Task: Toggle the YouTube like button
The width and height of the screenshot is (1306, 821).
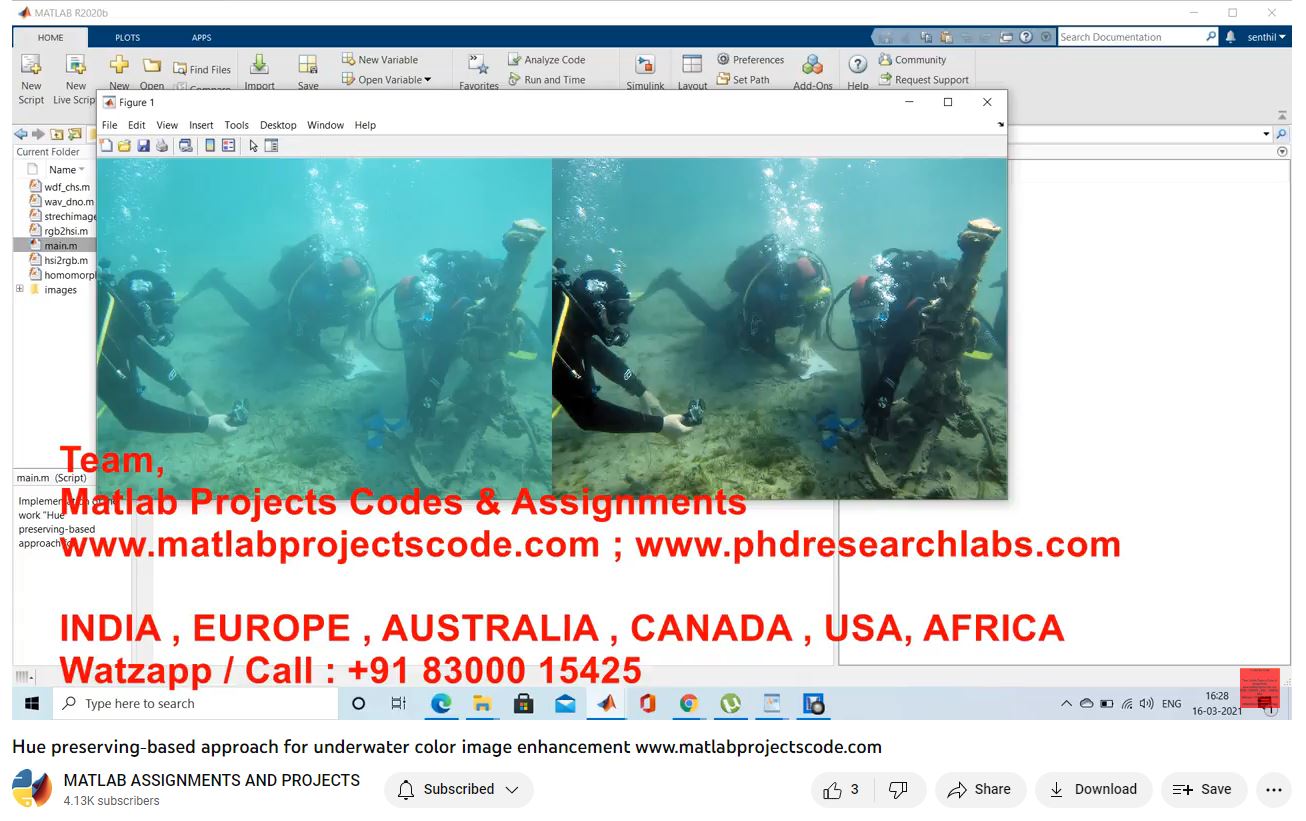Action: click(x=841, y=790)
